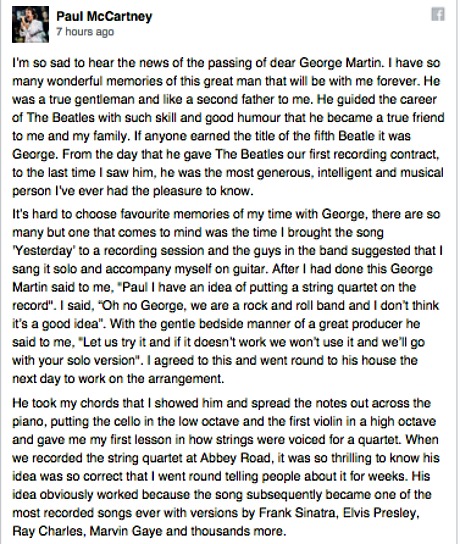Open the Paul McCartney profile name link
Viewport: 460px width, 544px height.
tap(104, 16)
